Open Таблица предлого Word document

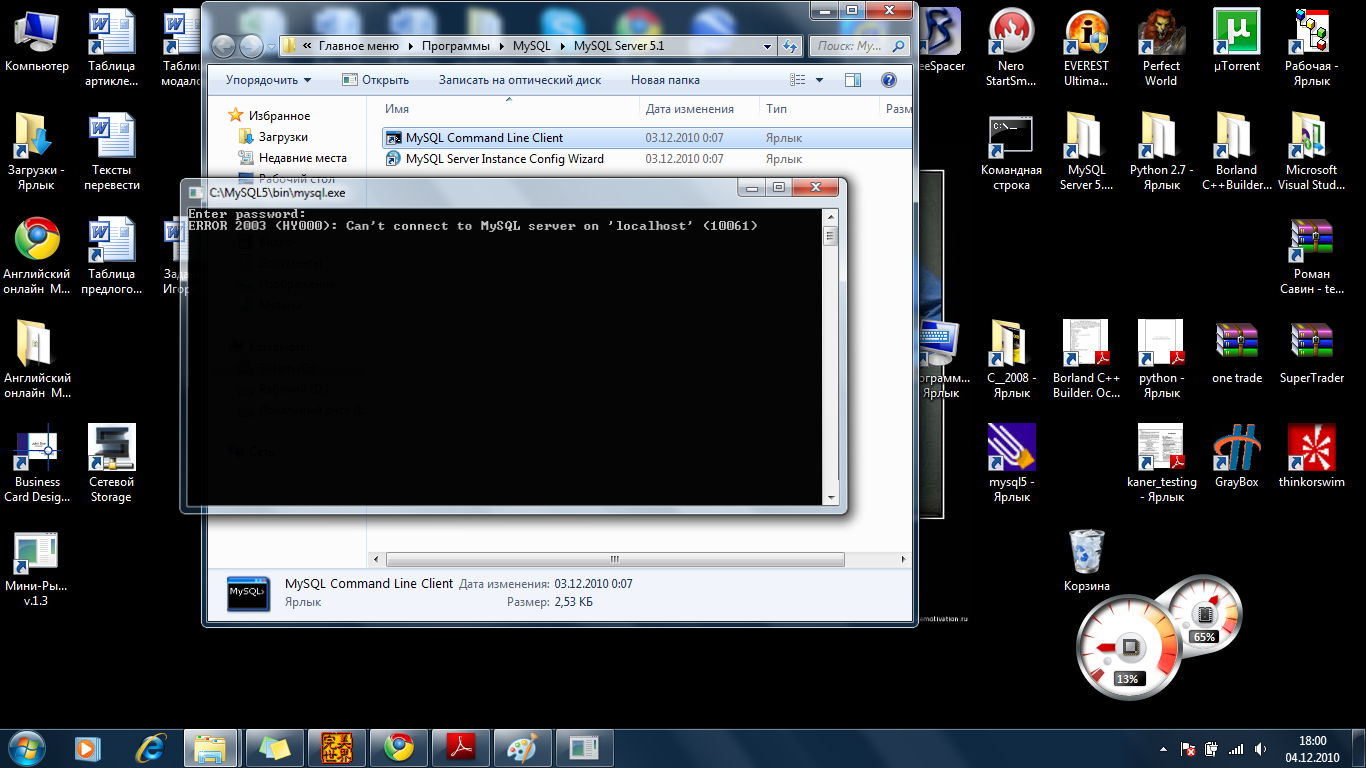(x=112, y=255)
